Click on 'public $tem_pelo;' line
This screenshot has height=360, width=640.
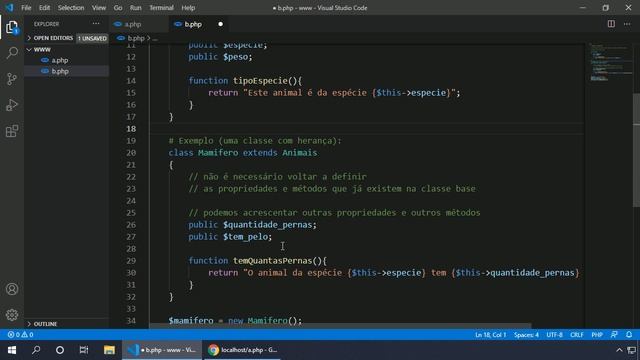(230, 237)
